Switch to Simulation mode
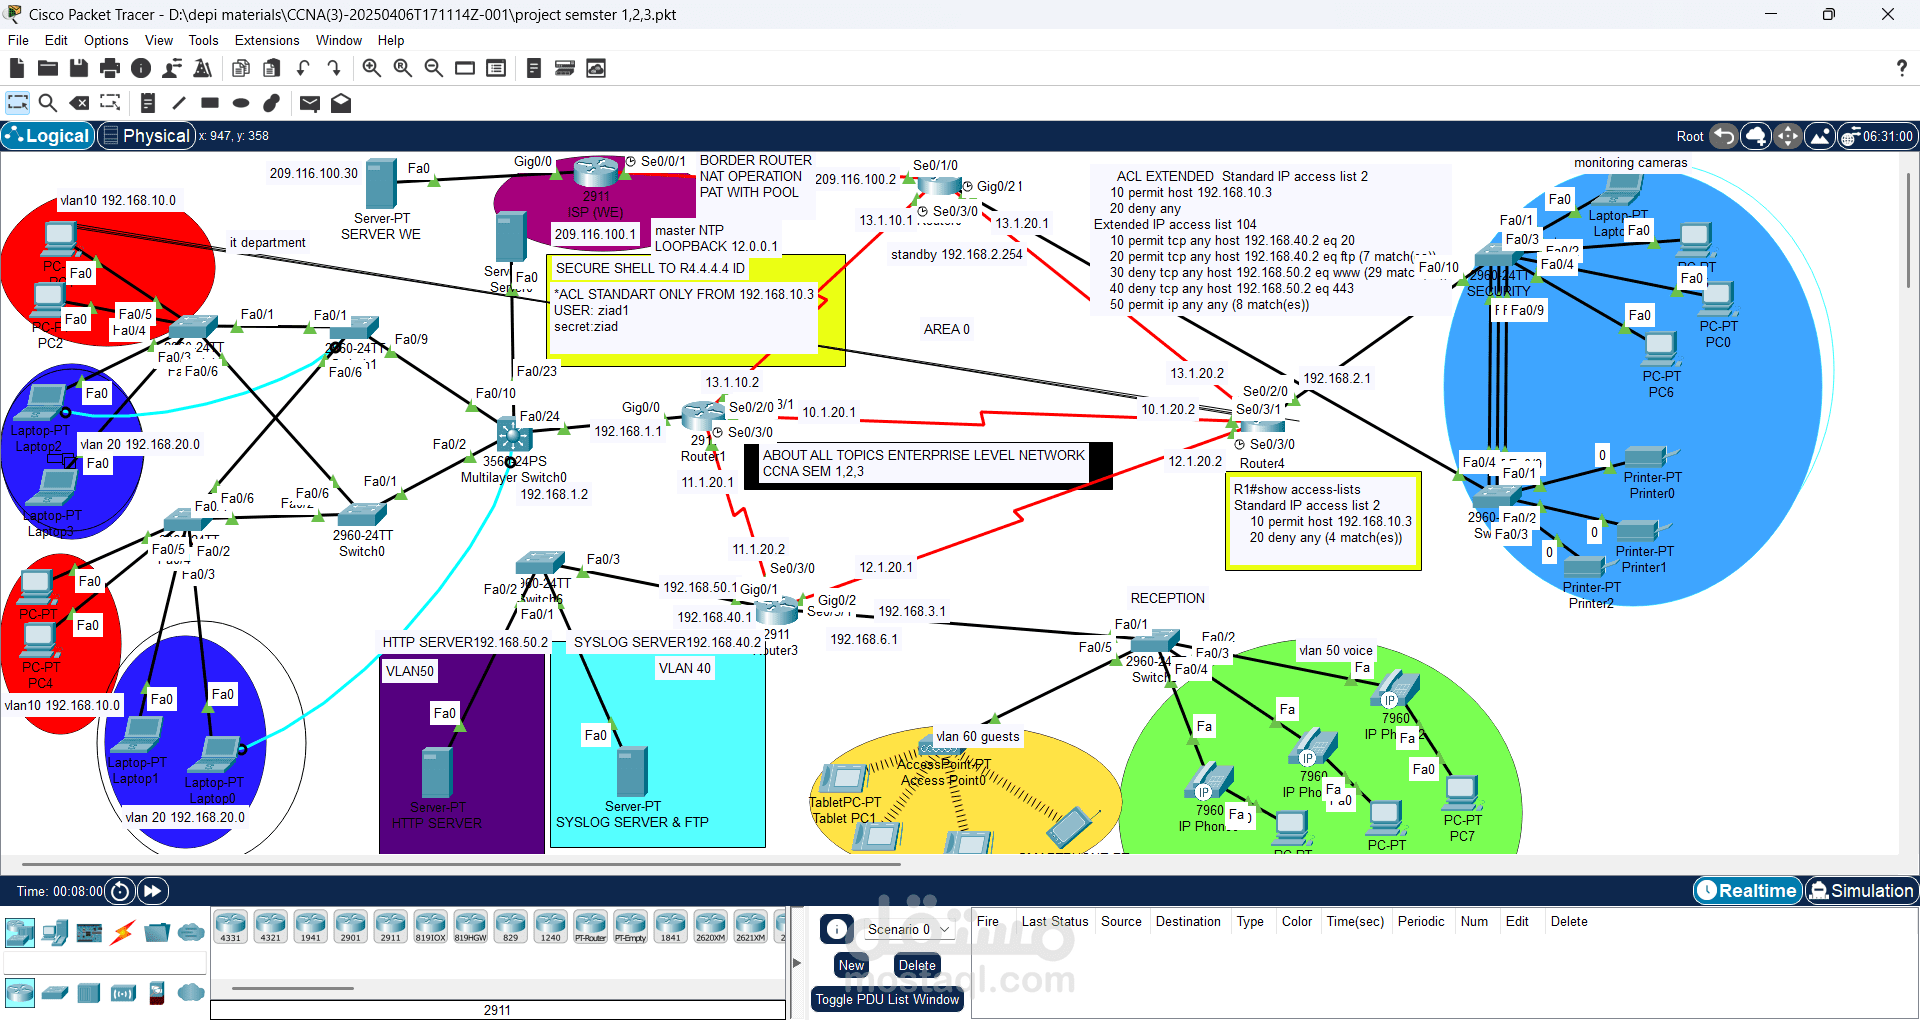1920x1020 pixels. pos(1862,890)
